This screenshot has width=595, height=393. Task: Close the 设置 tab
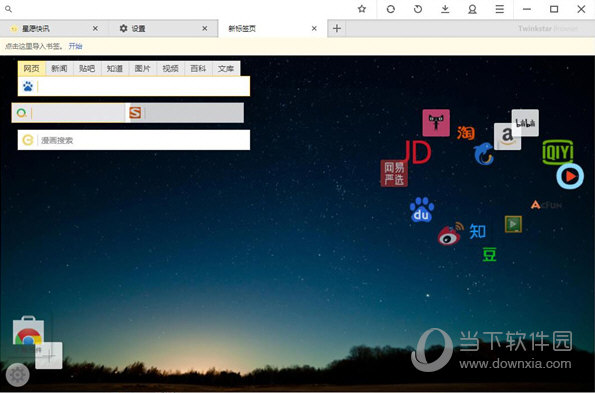pos(205,28)
